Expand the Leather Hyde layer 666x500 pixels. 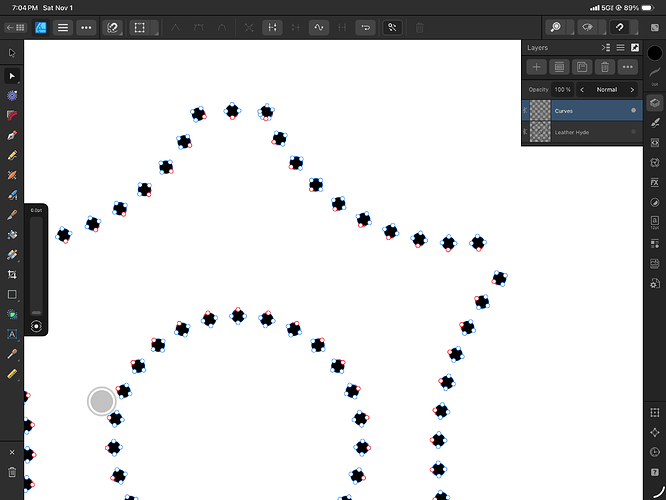pos(526,131)
